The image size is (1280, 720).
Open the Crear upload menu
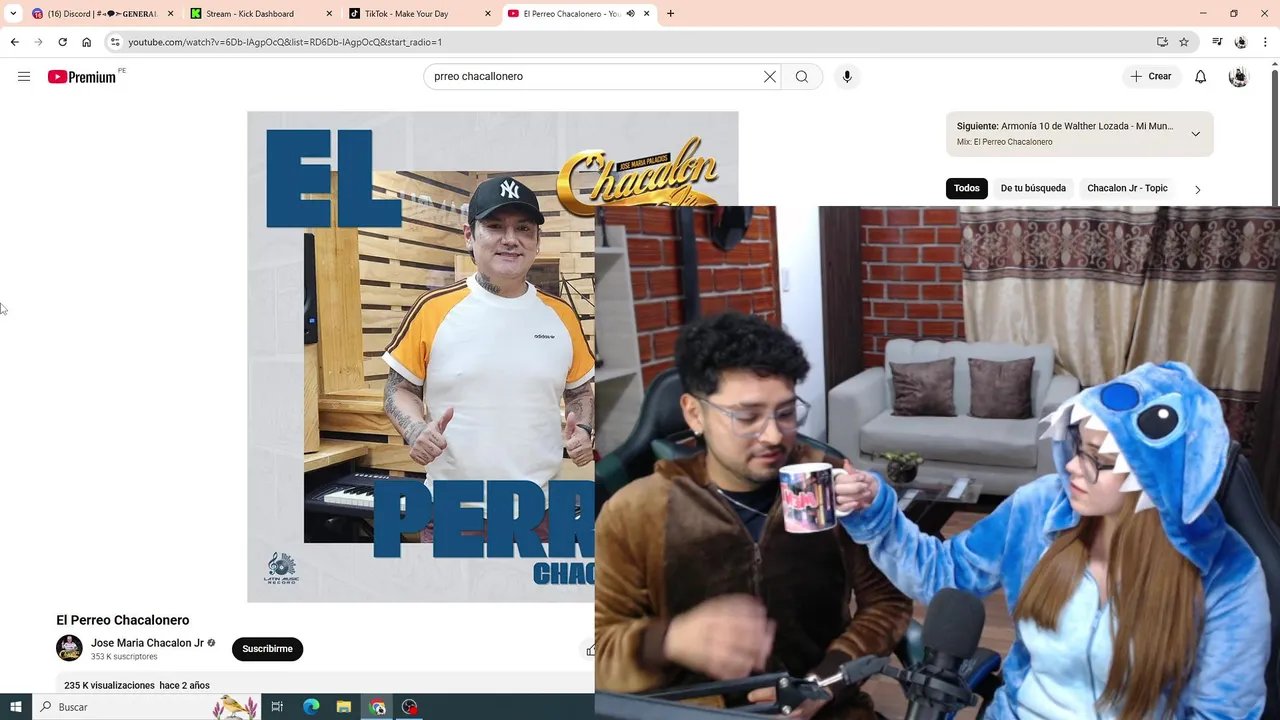[1150, 76]
